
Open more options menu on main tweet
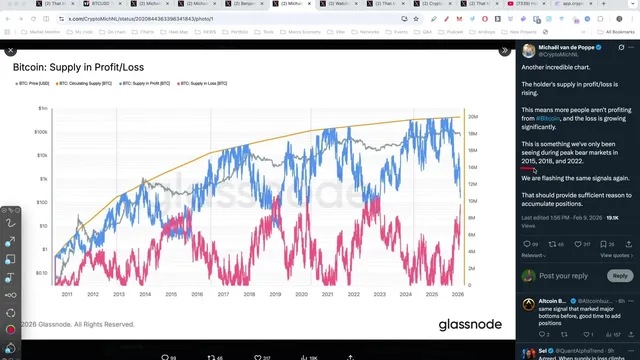pos(631,47)
